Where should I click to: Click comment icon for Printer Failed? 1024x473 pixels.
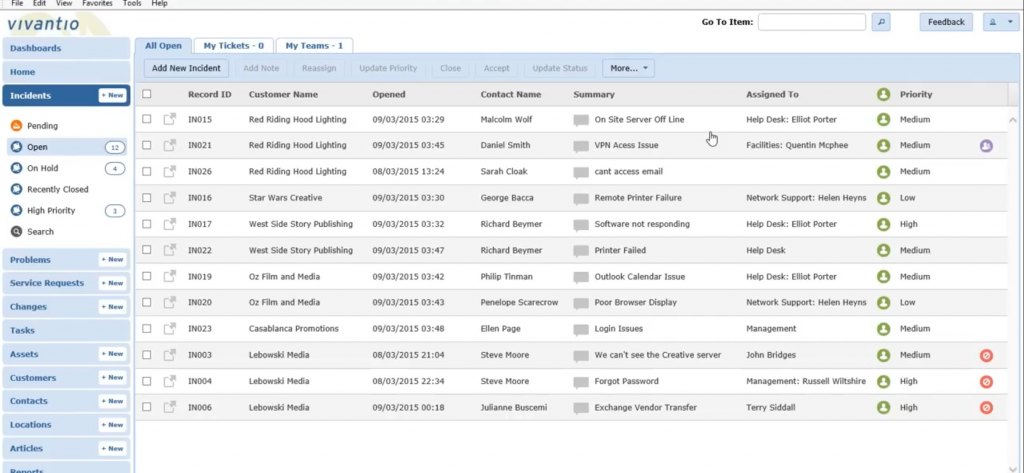[581, 251]
